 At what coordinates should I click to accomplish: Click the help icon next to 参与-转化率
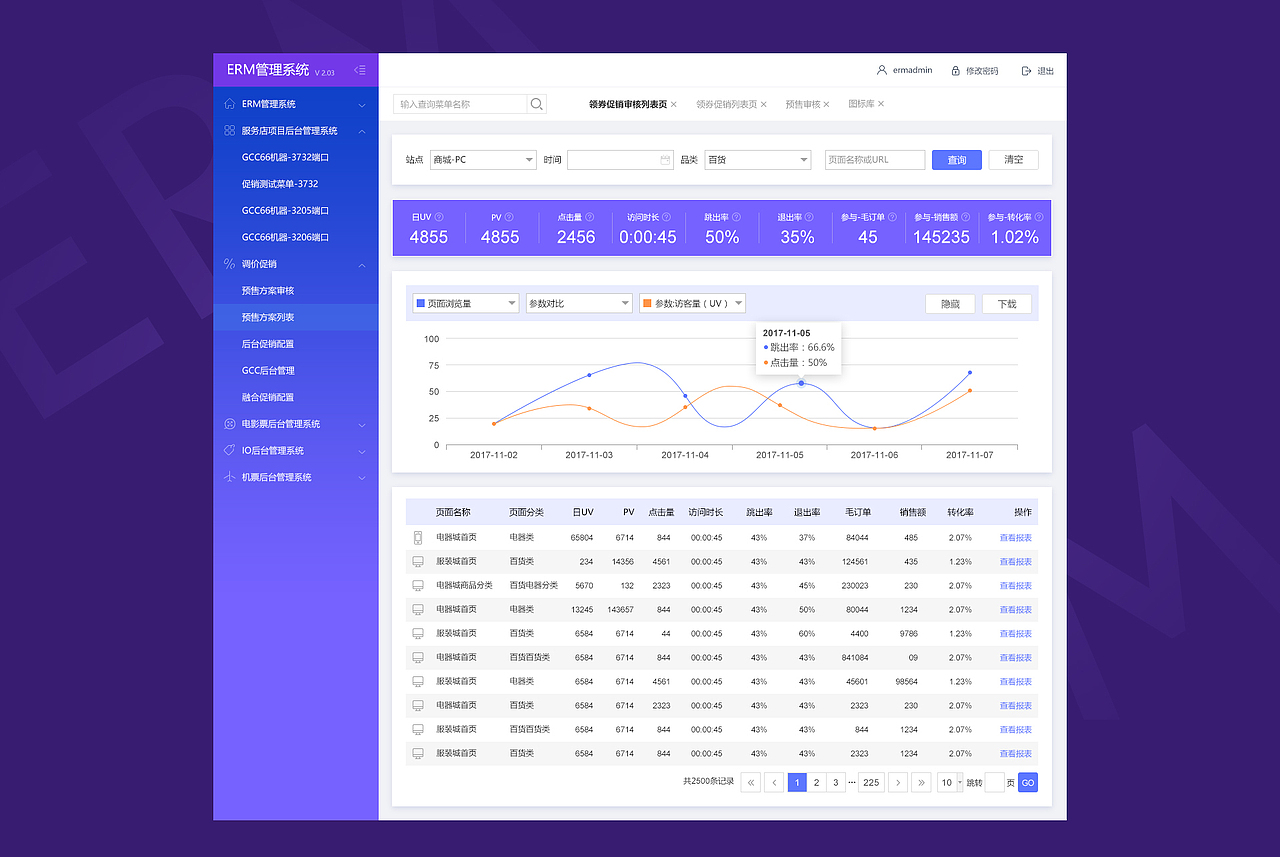pyautogui.click(x=1038, y=217)
